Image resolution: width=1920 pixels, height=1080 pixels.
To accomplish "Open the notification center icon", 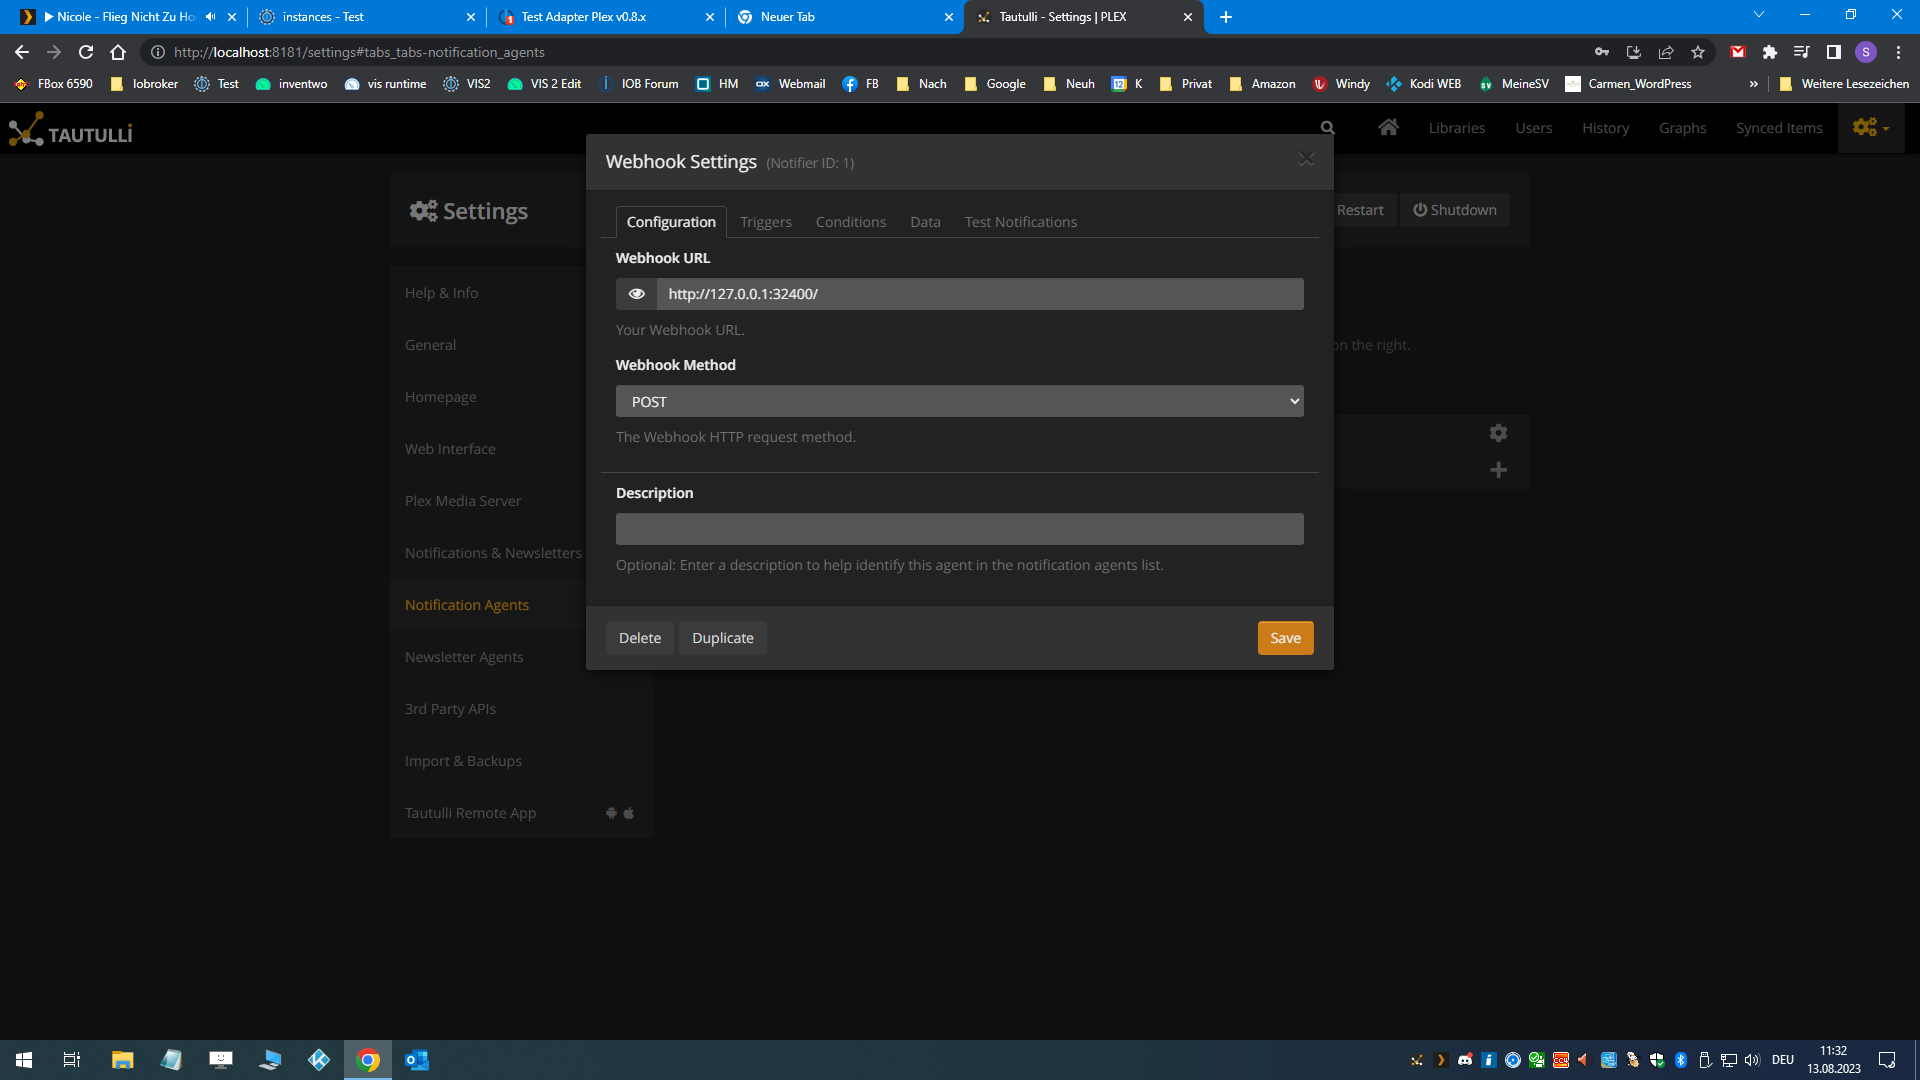I will coord(1887,1060).
